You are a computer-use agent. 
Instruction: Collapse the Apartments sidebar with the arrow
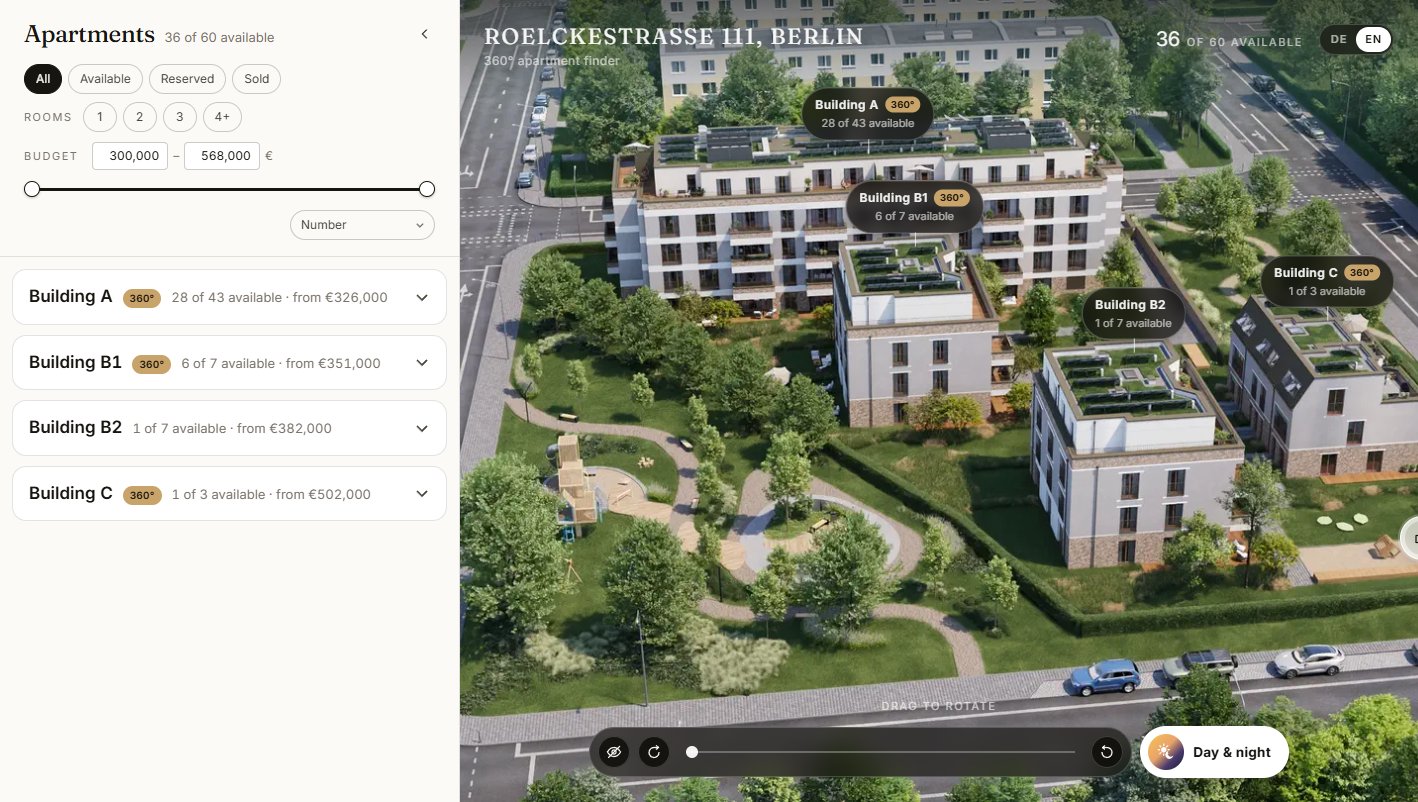(424, 34)
